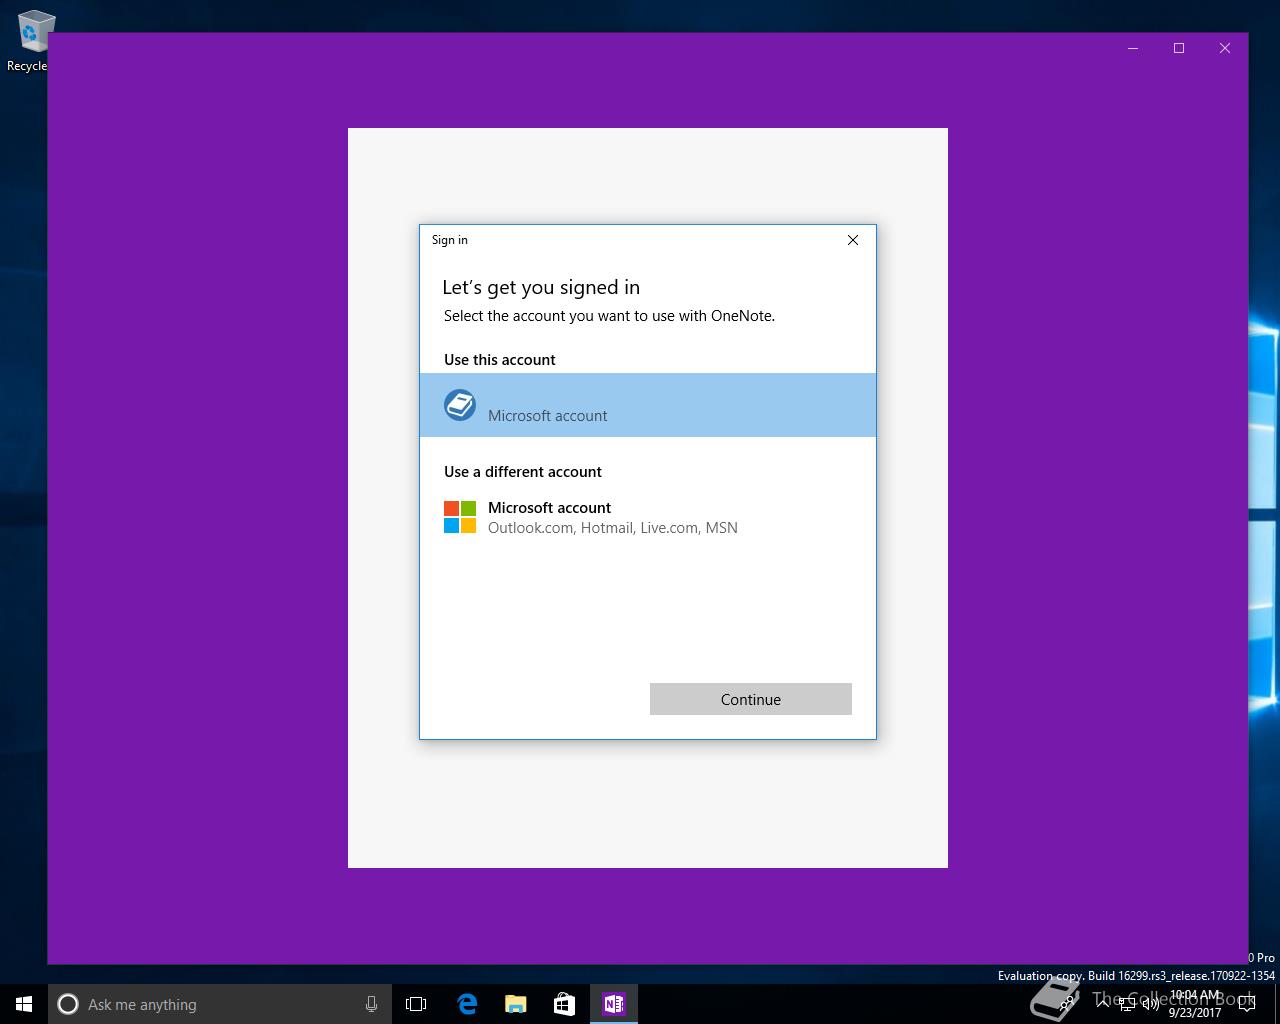
Task: Activate the Cortana microphone icon
Action: (371, 1004)
